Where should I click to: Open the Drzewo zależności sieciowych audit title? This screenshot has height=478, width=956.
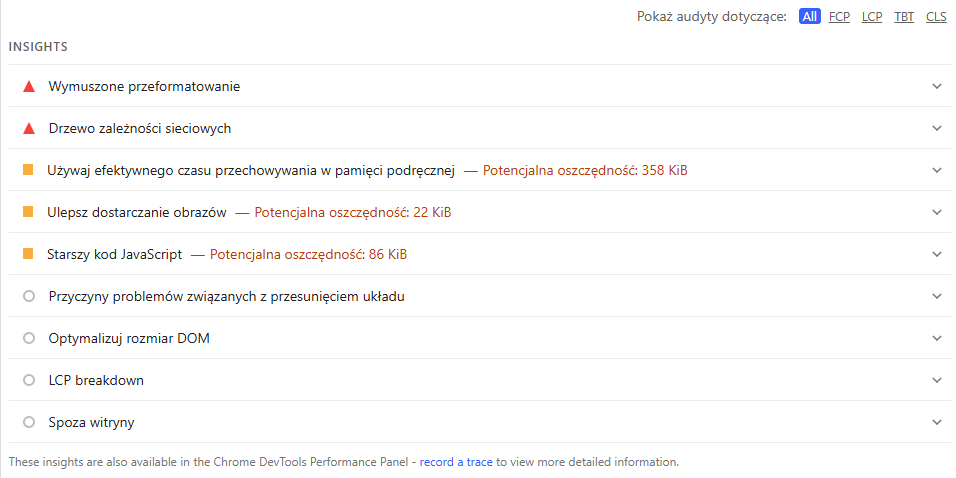click(140, 129)
